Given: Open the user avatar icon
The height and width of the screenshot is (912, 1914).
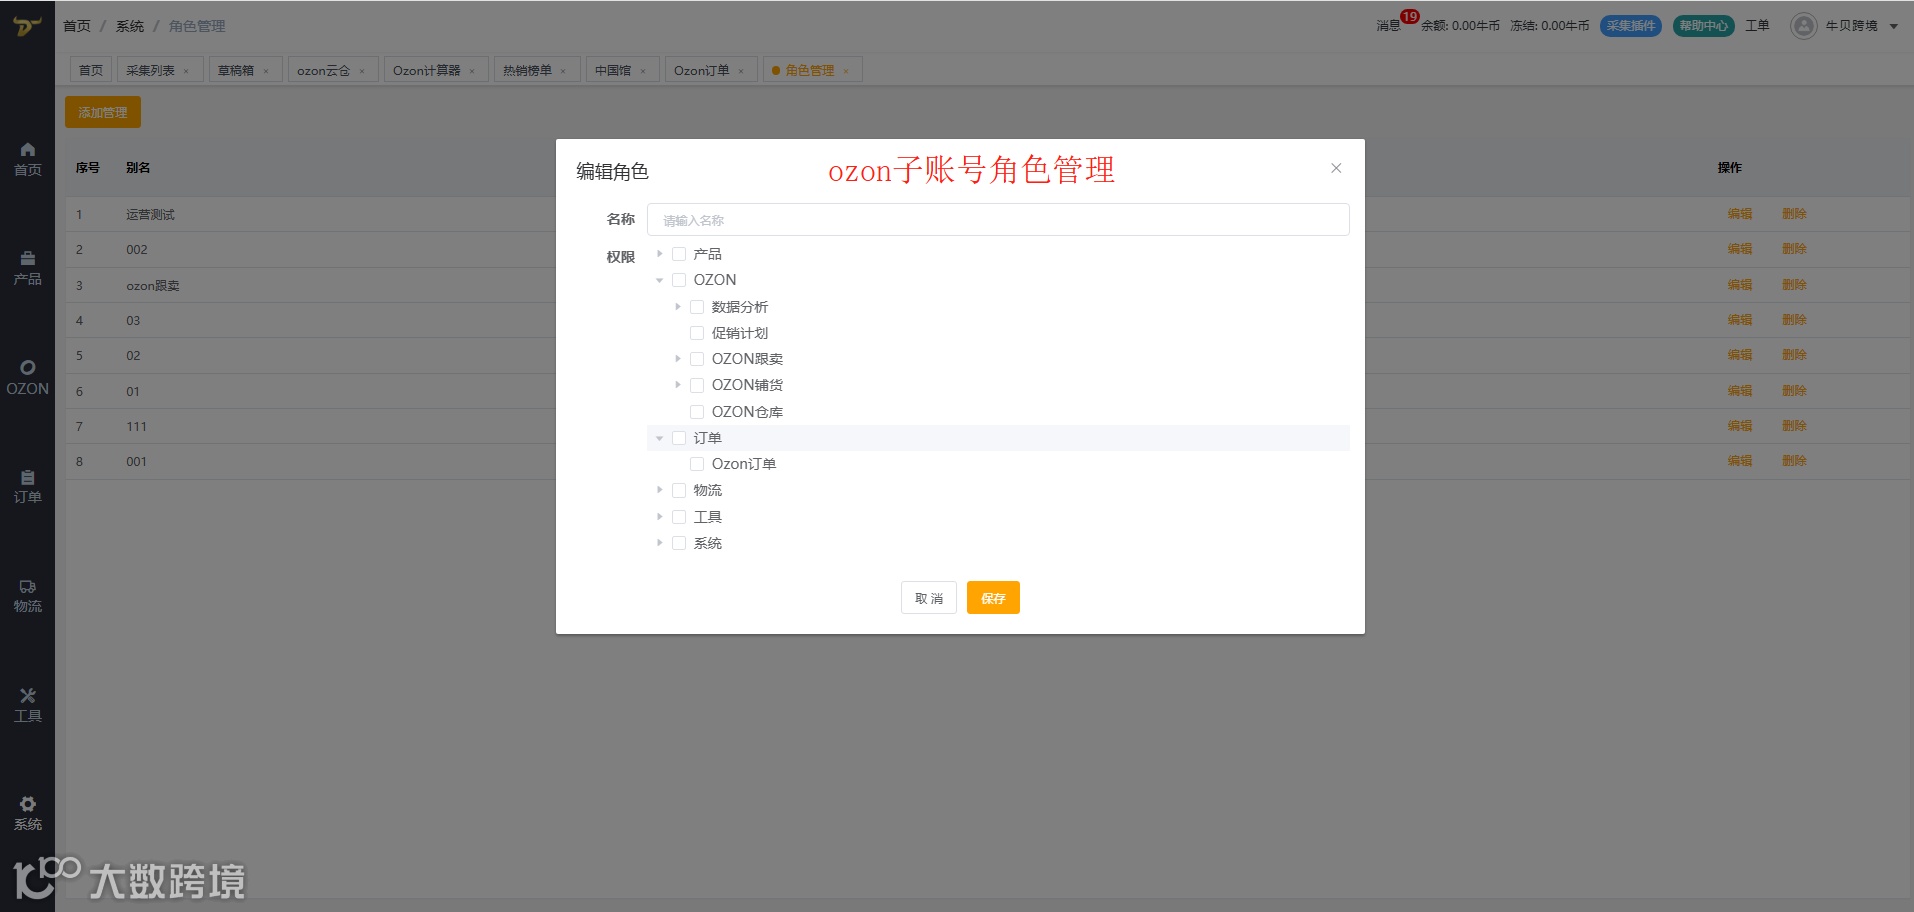Looking at the screenshot, I should click(x=1803, y=26).
